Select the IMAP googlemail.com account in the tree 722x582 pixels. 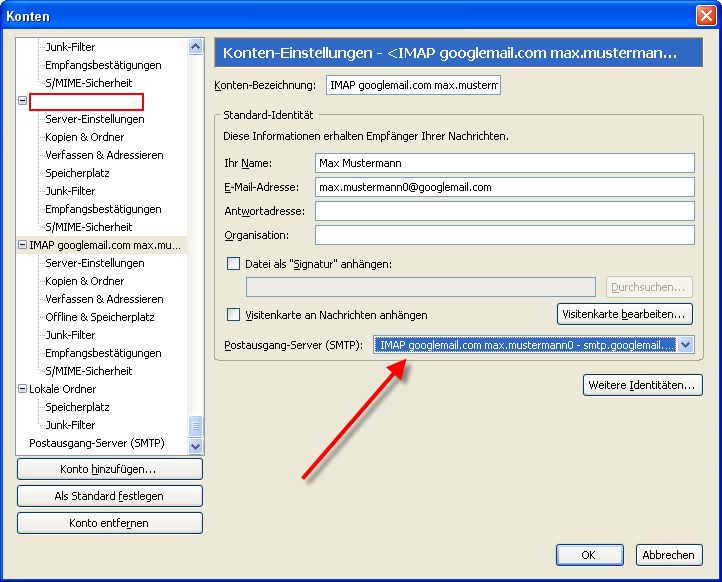click(105, 245)
